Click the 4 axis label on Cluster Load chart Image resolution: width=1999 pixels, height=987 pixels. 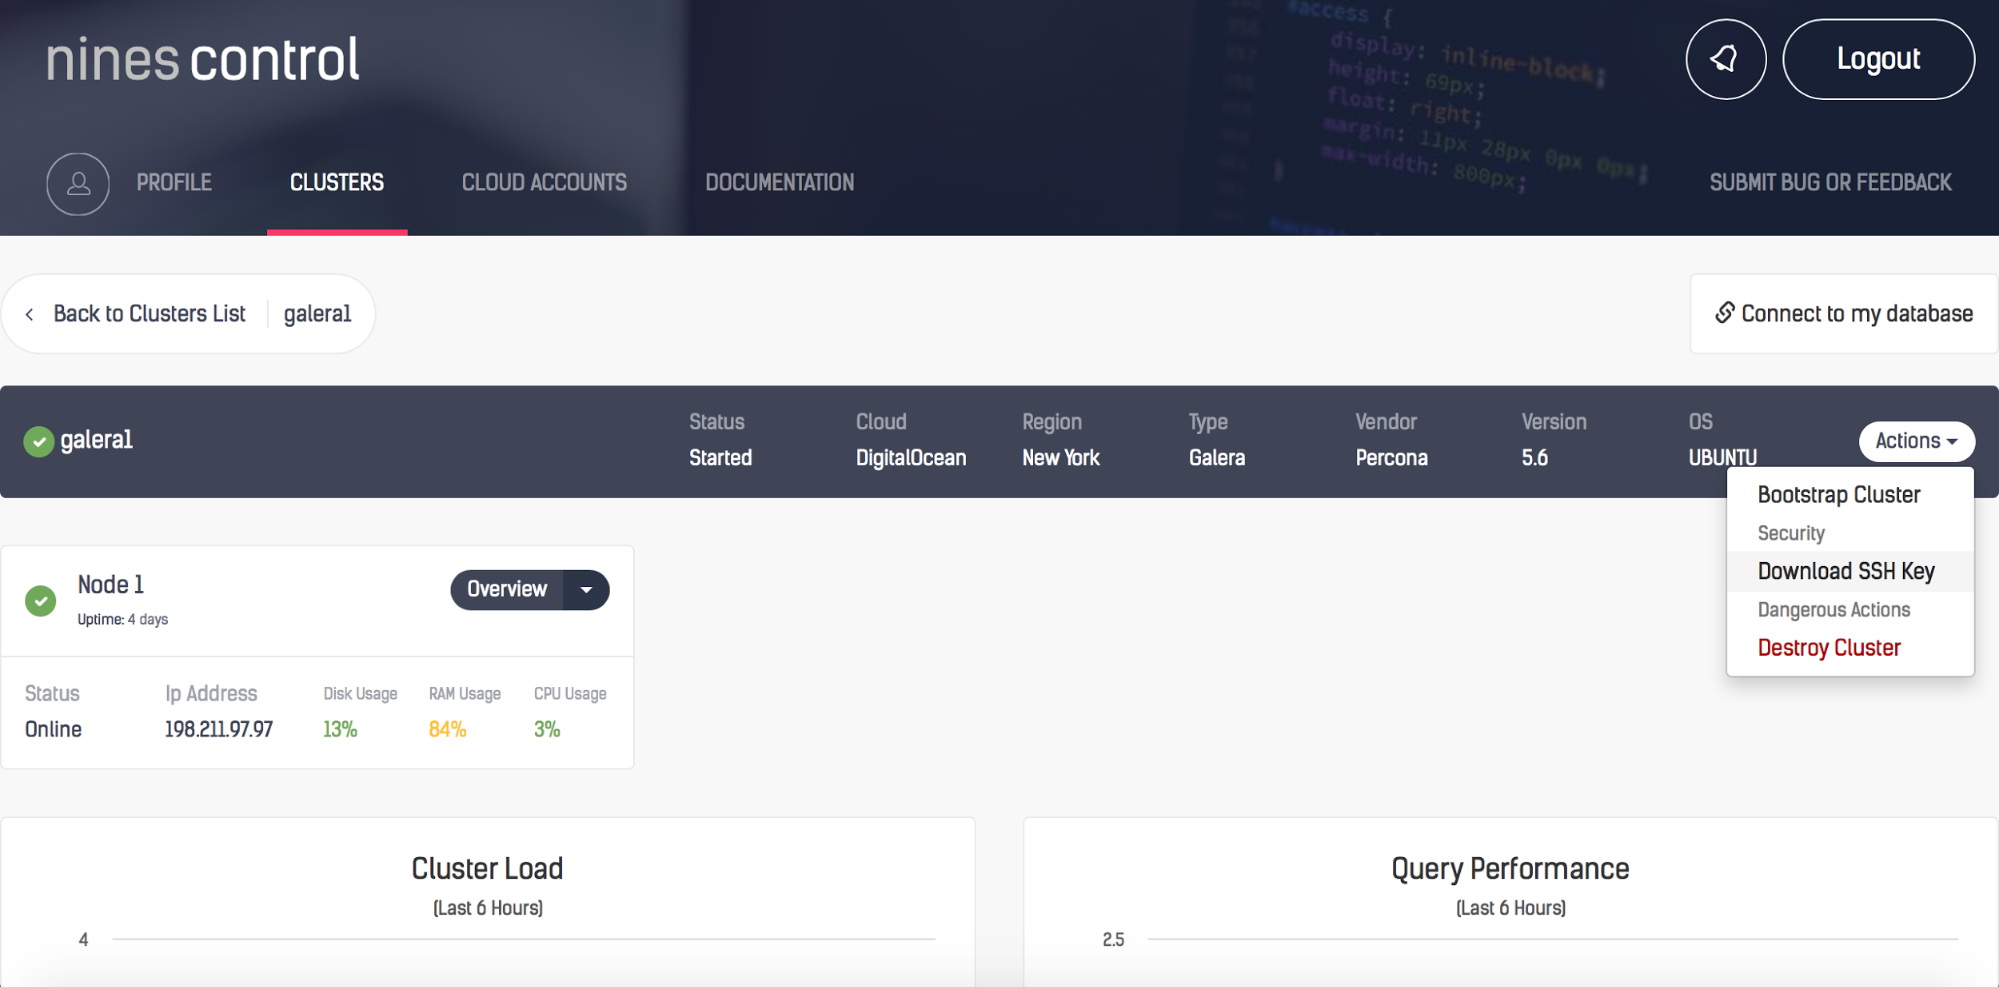click(x=84, y=940)
